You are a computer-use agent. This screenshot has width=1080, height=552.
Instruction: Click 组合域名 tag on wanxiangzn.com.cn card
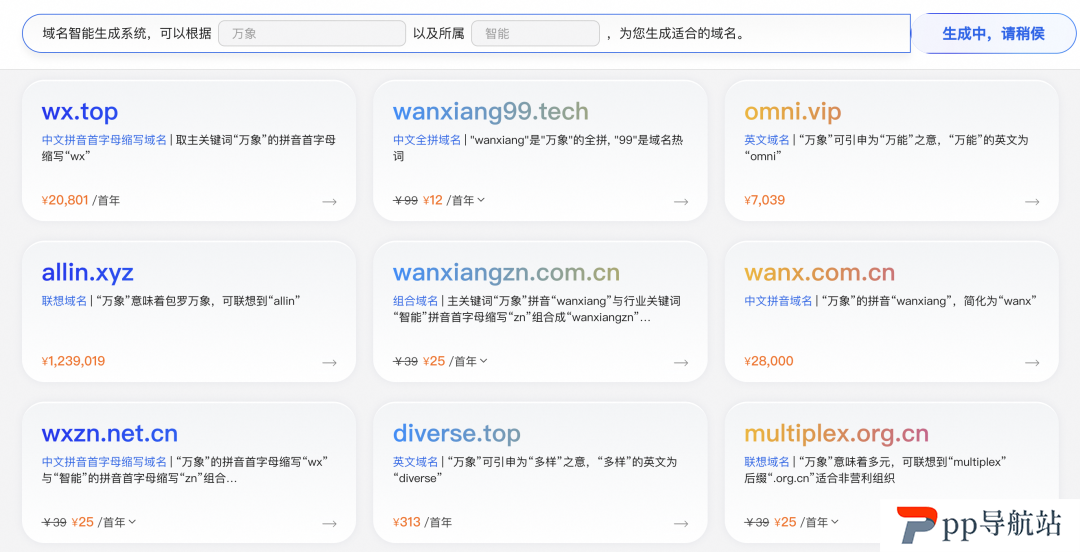(415, 301)
